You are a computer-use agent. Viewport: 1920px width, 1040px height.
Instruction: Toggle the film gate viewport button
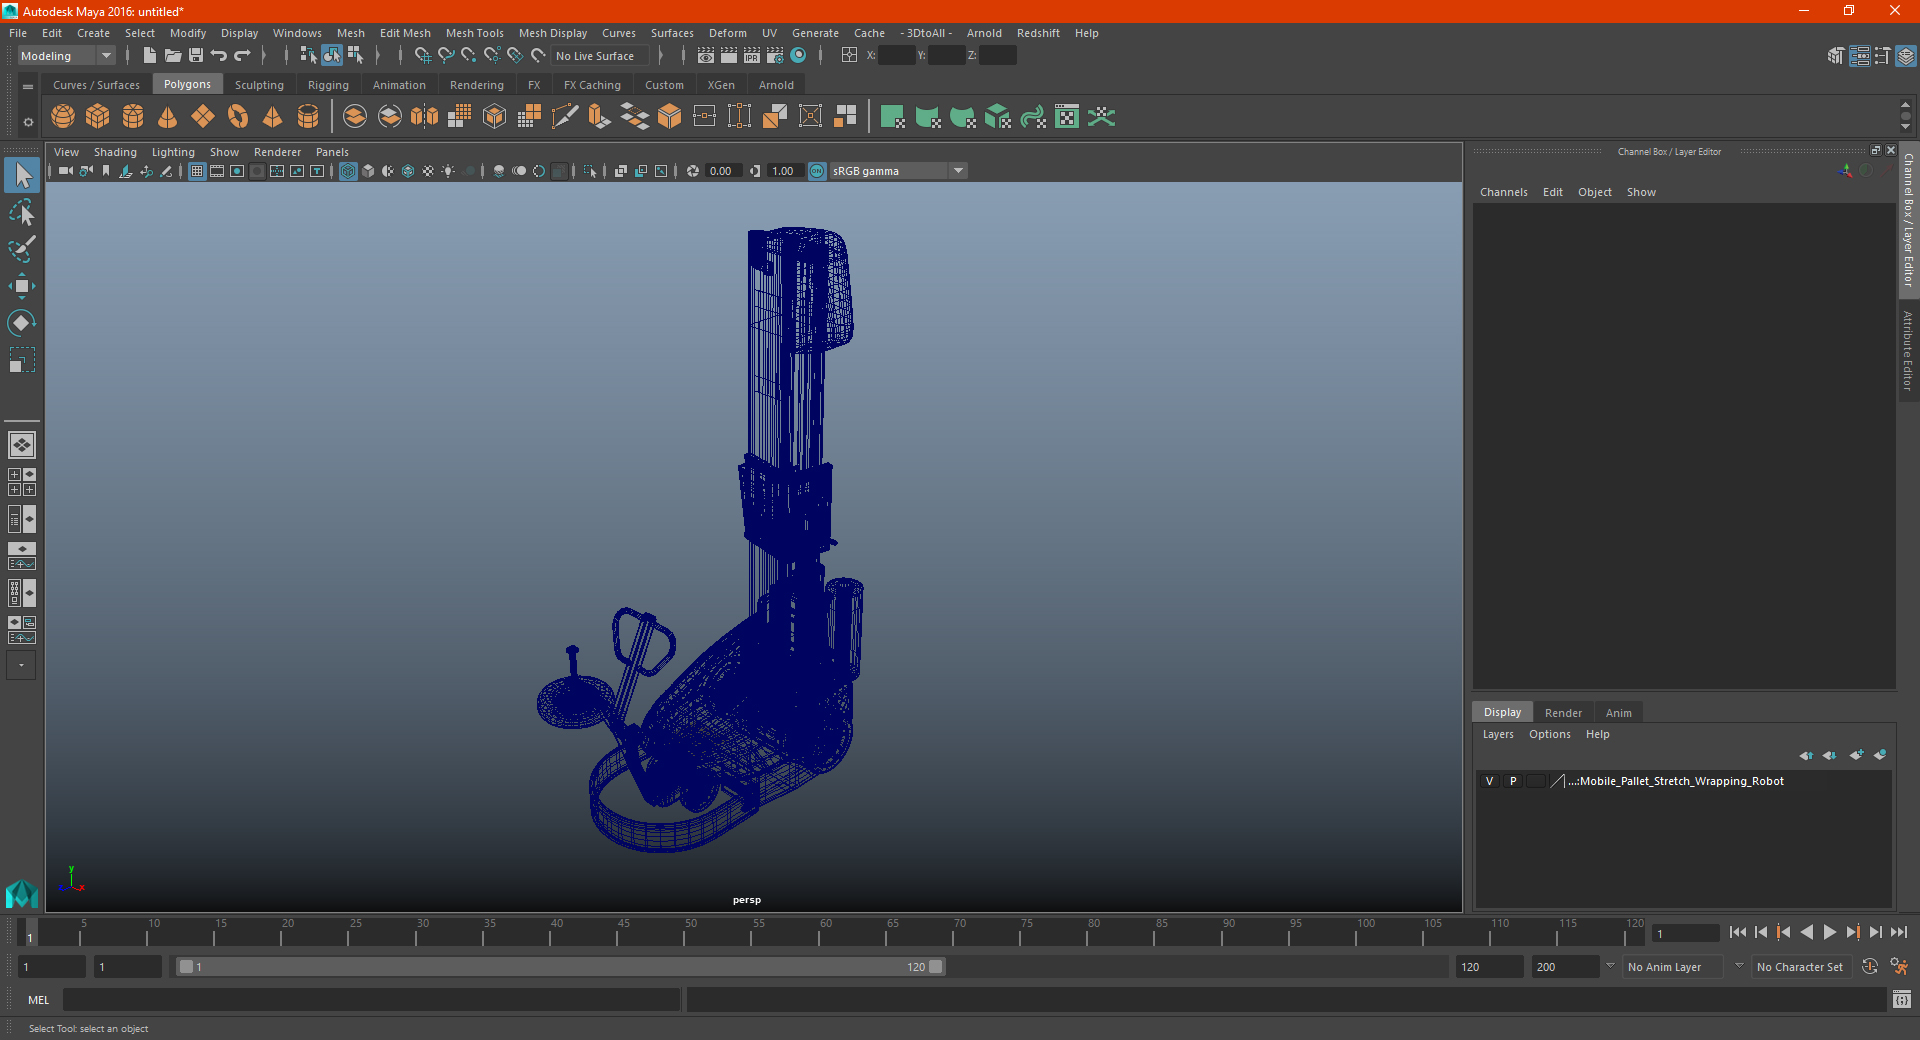[x=217, y=172]
